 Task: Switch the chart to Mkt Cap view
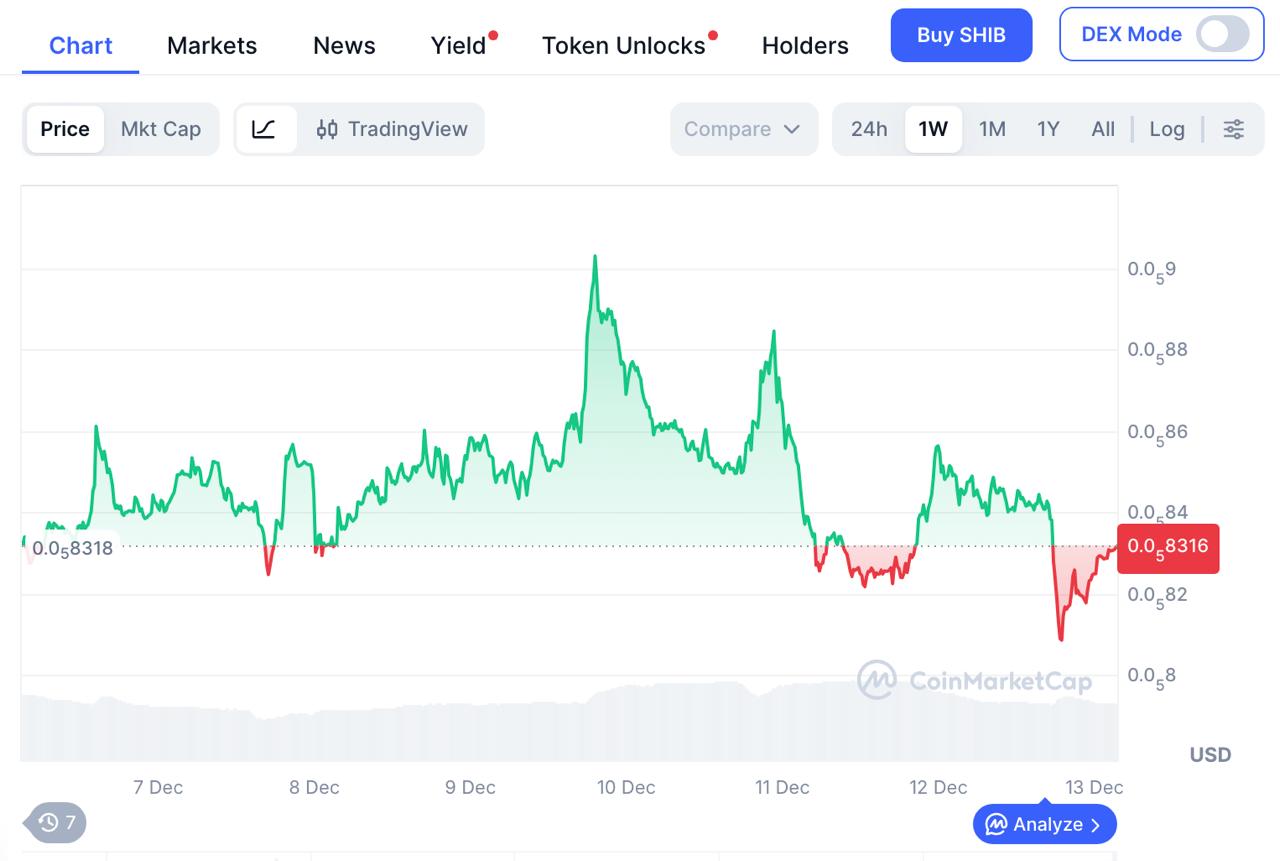click(160, 129)
